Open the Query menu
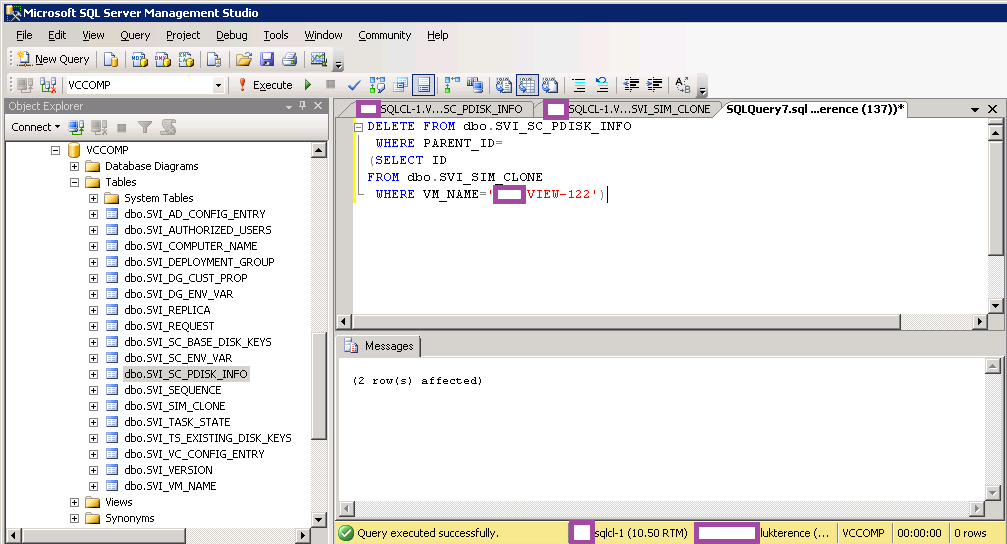The width and height of the screenshot is (1007, 544). click(x=135, y=35)
